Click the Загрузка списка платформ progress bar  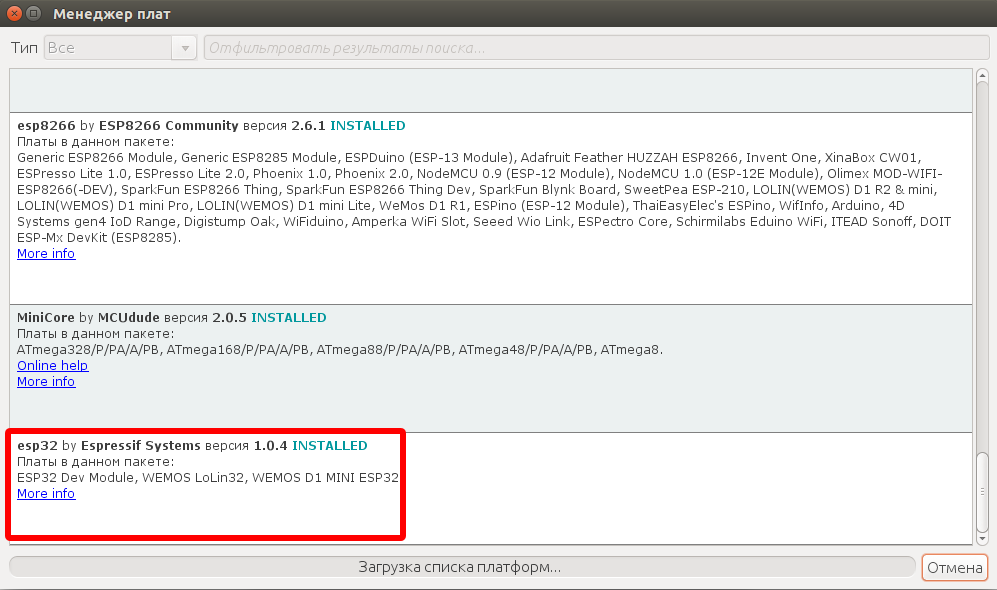click(460, 567)
